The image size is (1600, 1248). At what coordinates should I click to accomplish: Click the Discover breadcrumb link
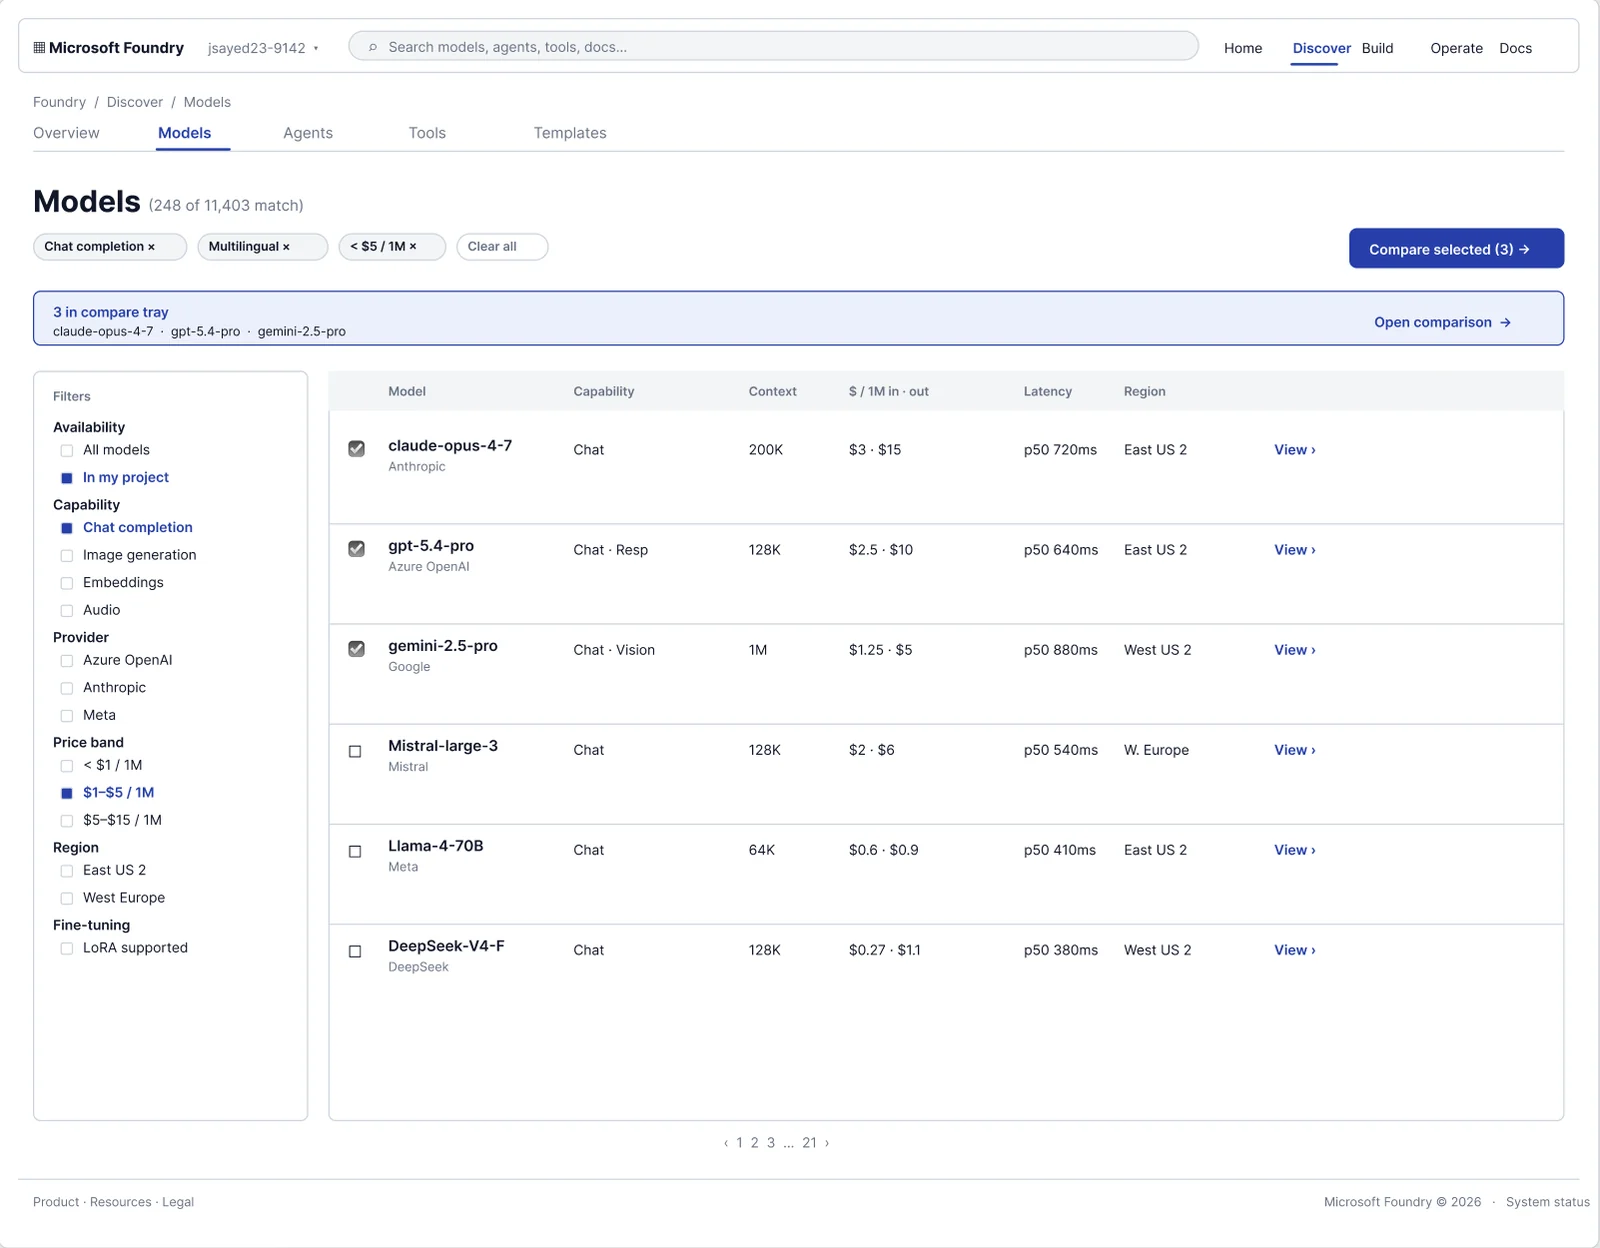tap(135, 102)
